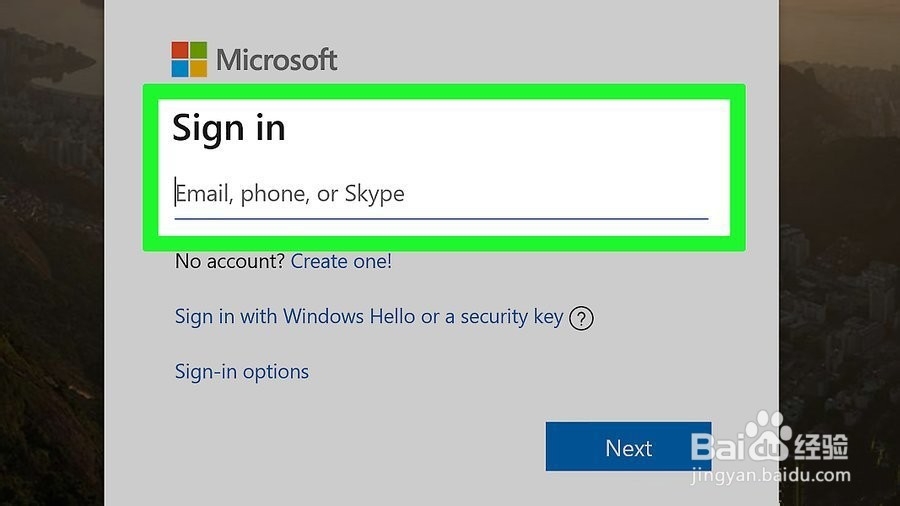Click the Baidu 经验 watermark characters
This screenshot has width=900, height=506.
coord(821,446)
